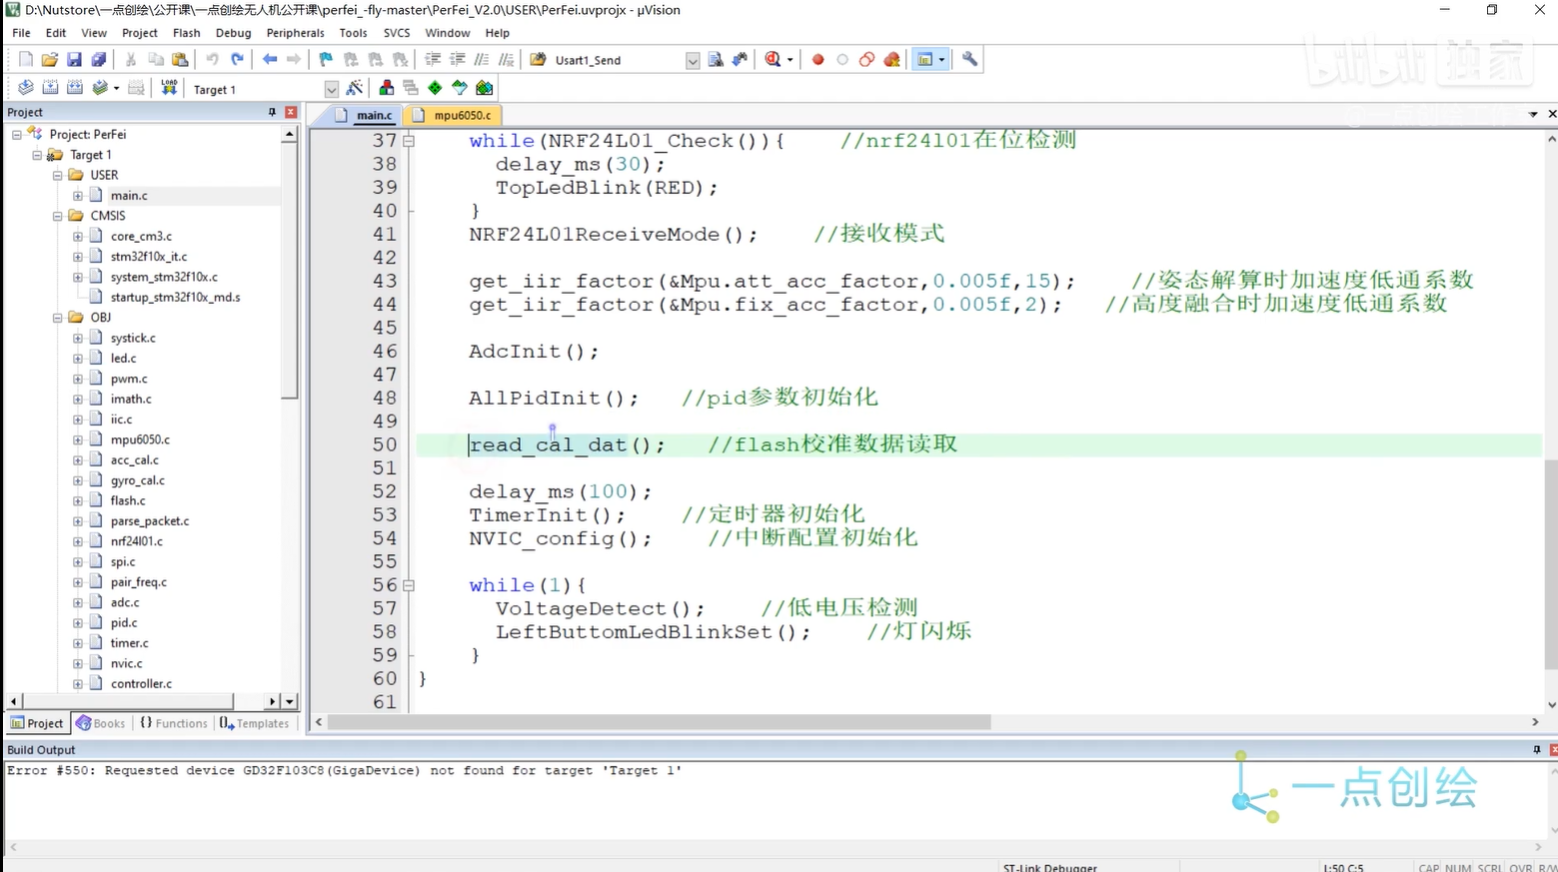Viewport: 1558px width, 872px height.
Task: Switch to the Books panel tab
Action: [x=100, y=723]
